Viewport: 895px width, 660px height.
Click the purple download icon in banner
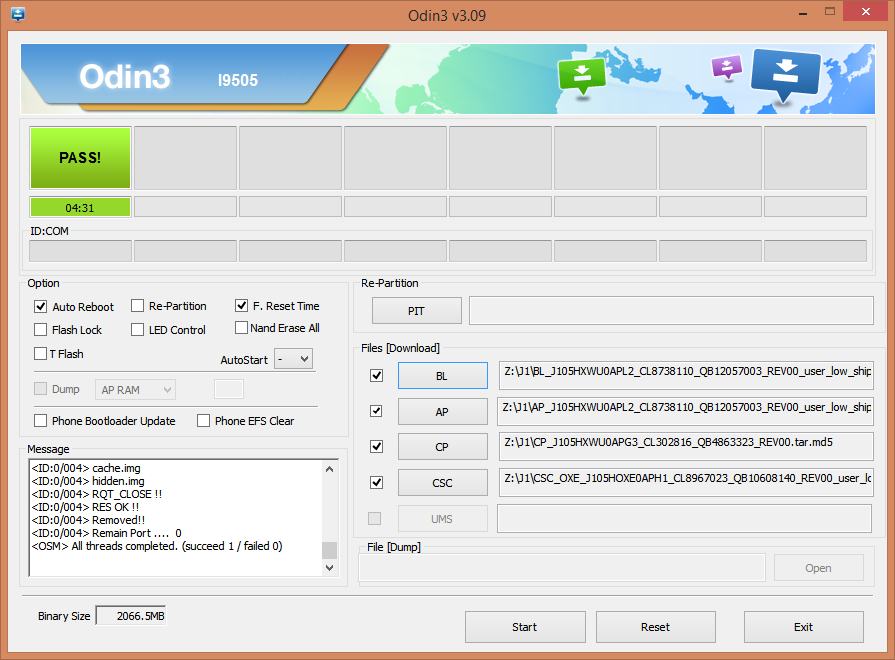727,67
